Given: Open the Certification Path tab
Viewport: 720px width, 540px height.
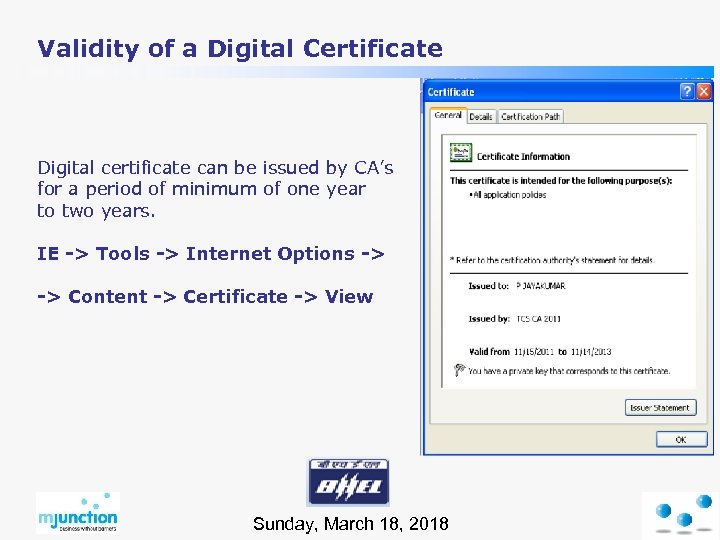Looking at the screenshot, I should (x=530, y=117).
